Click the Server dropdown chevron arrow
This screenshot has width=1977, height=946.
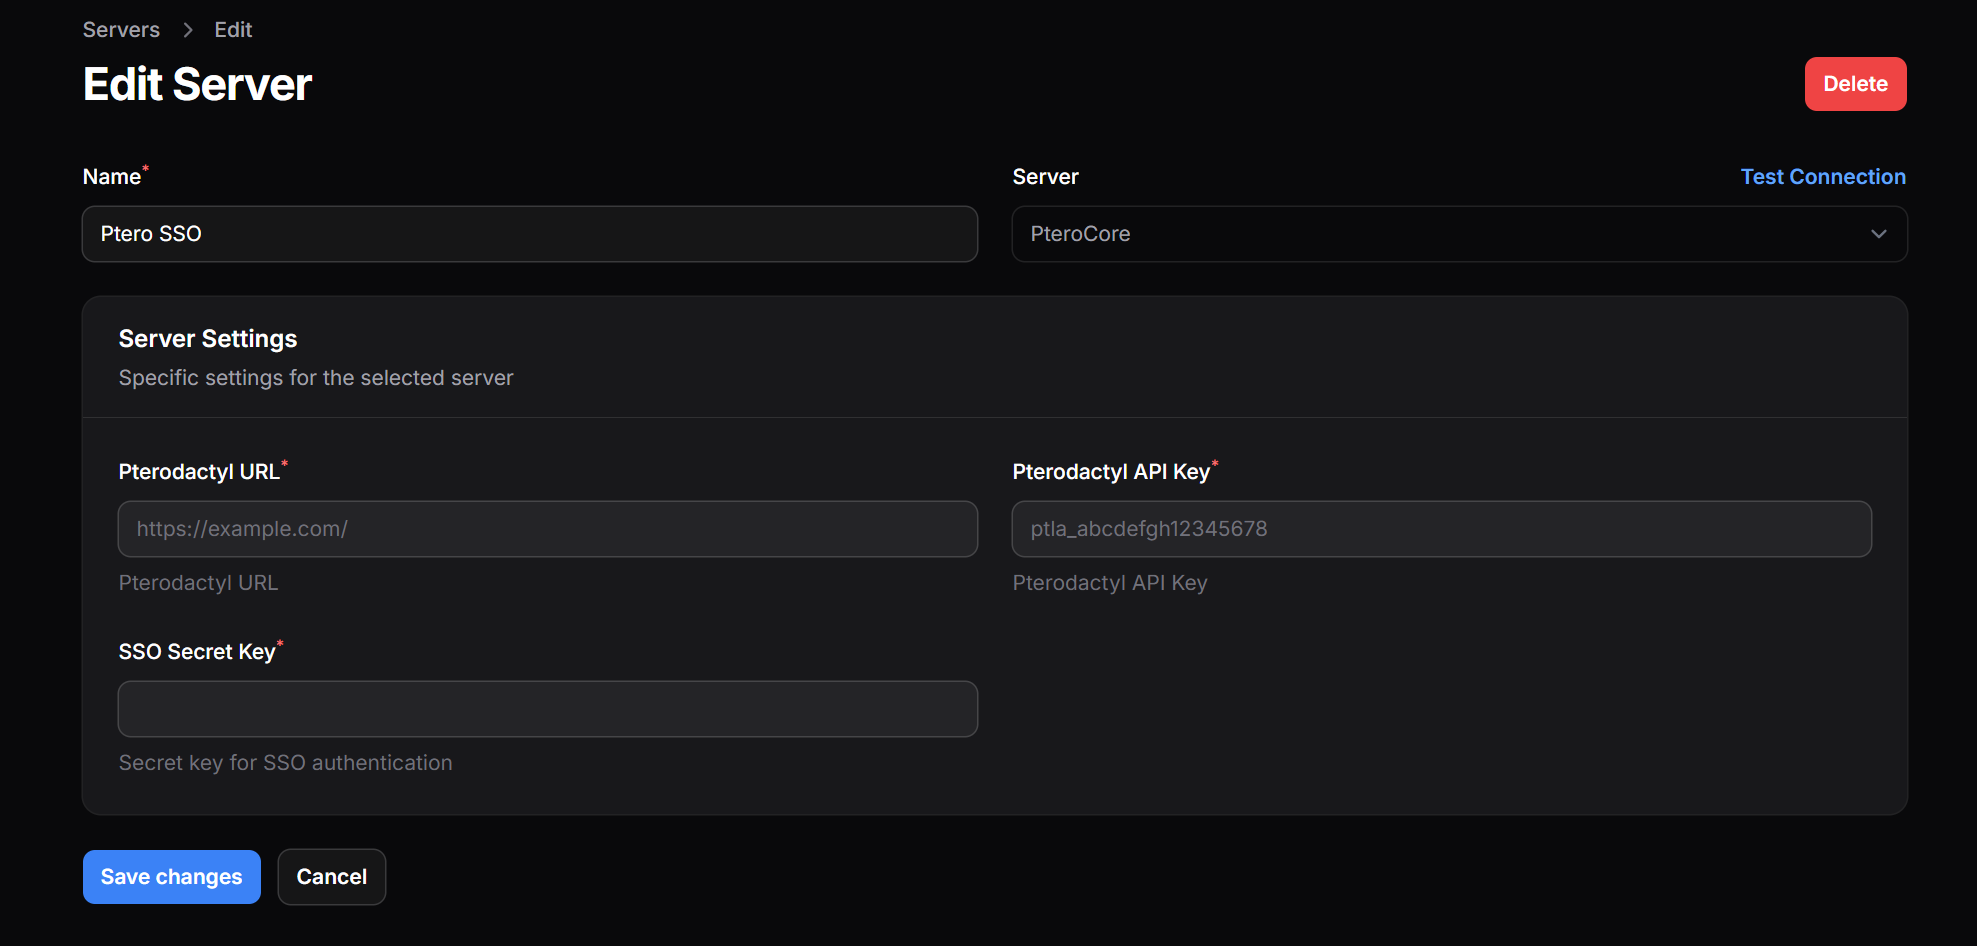[x=1878, y=234]
